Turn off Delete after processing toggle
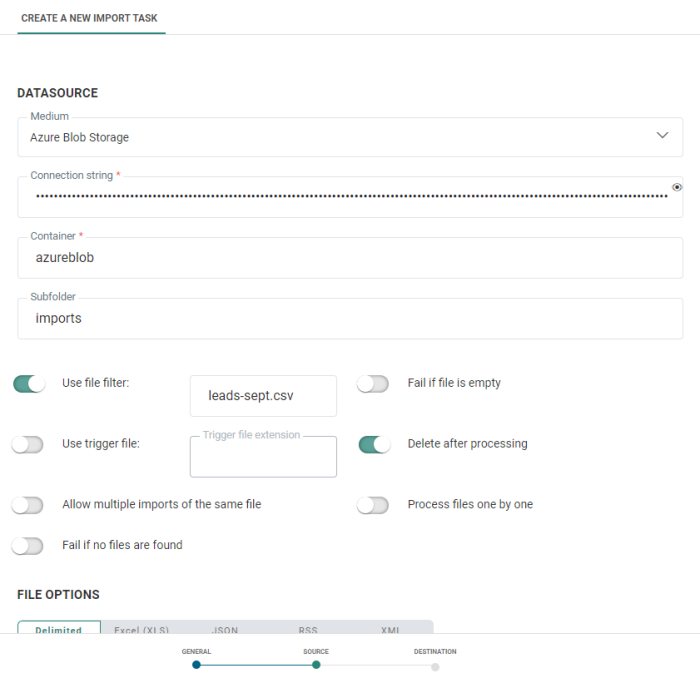This screenshot has height=678, width=700. (x=374, y=445)
